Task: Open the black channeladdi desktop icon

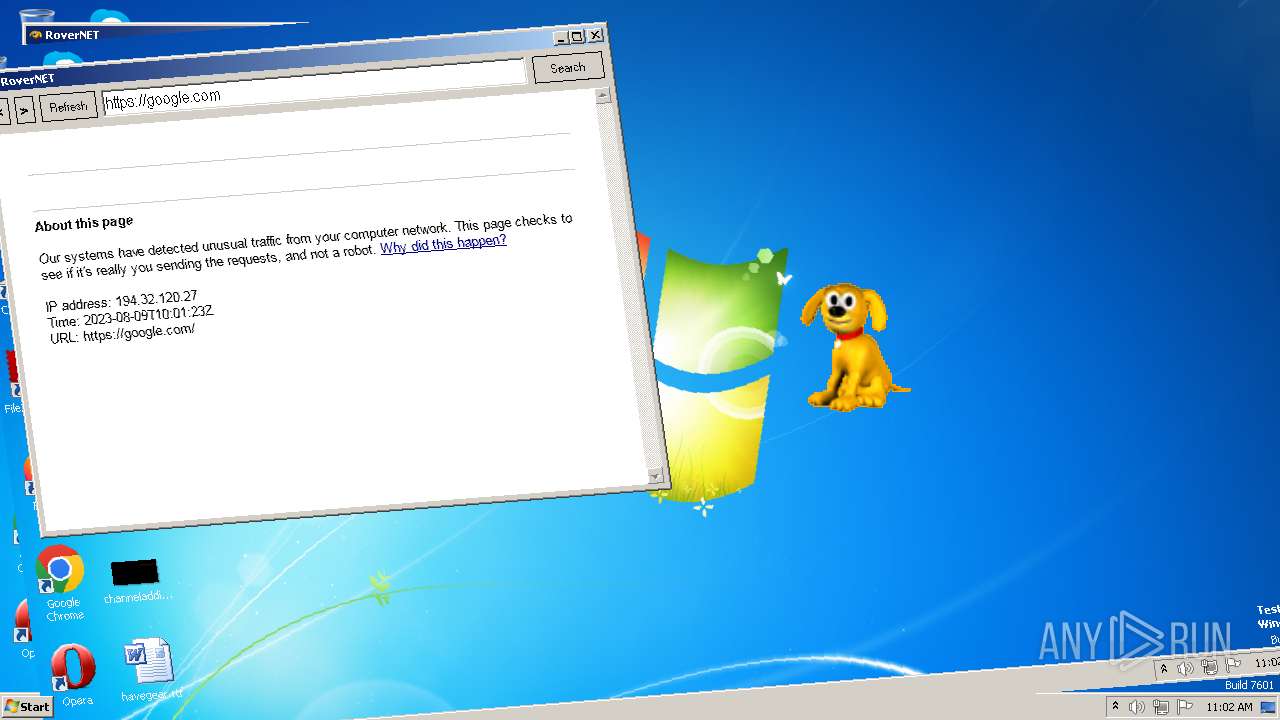Action: 136,581
